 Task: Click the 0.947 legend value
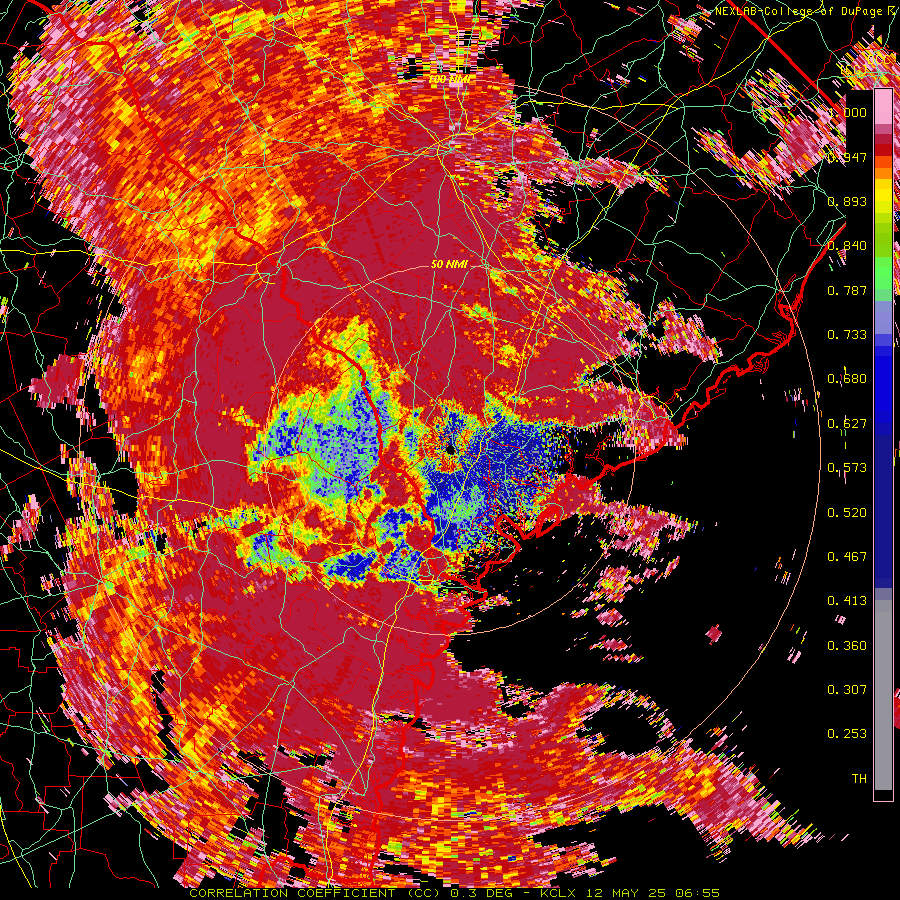click(x=847, y=157)
